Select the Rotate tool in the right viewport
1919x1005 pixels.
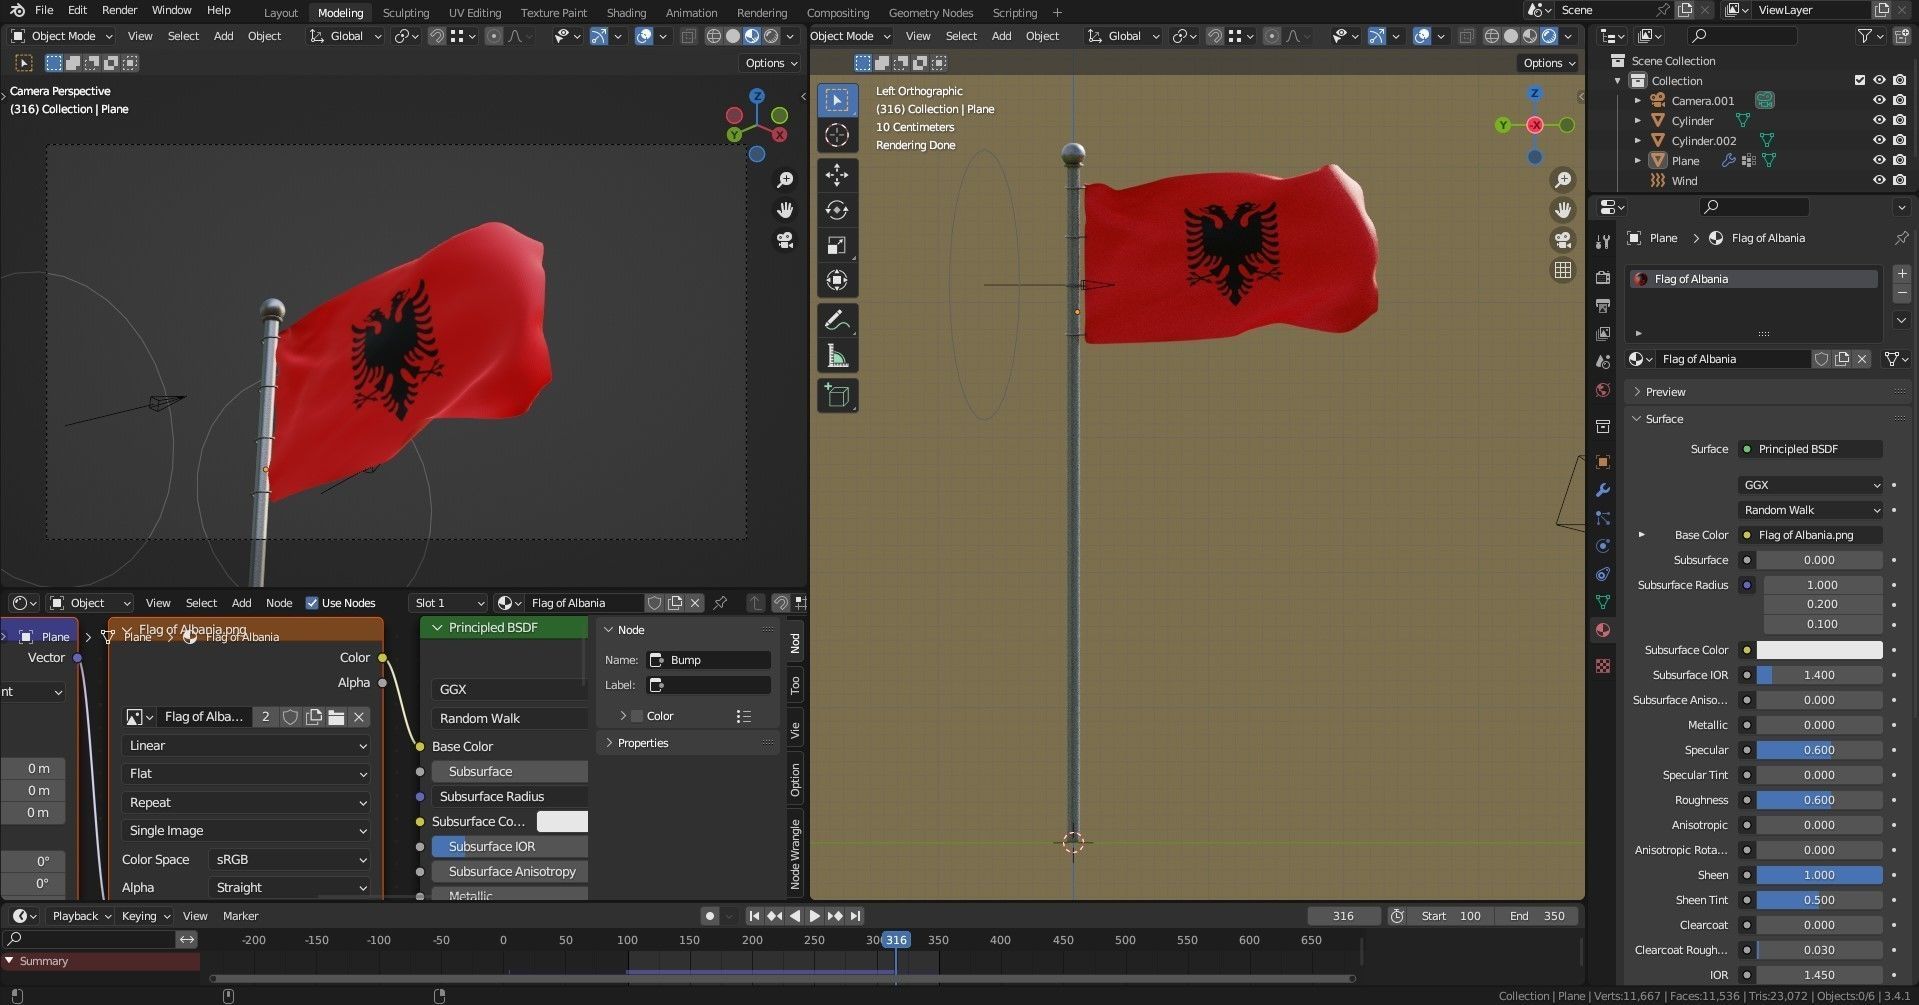pos(837,210)
